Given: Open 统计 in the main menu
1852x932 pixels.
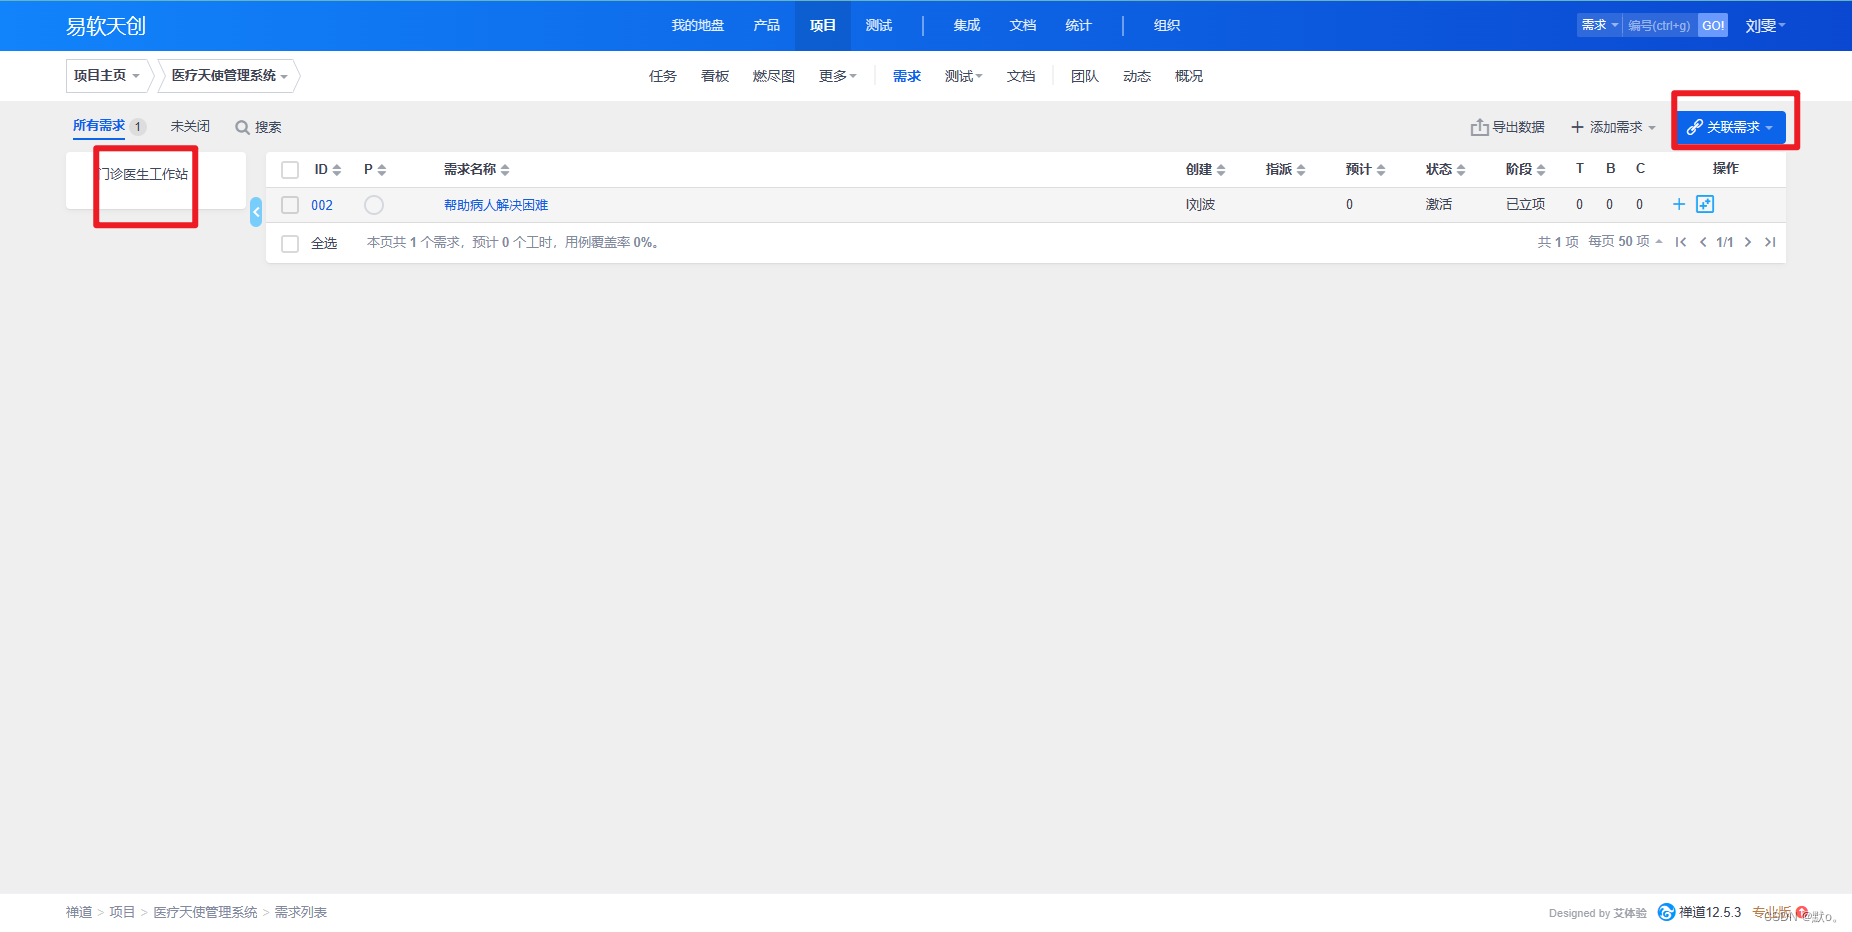Looking at the screenshot, I should [x=1079, y=25].
